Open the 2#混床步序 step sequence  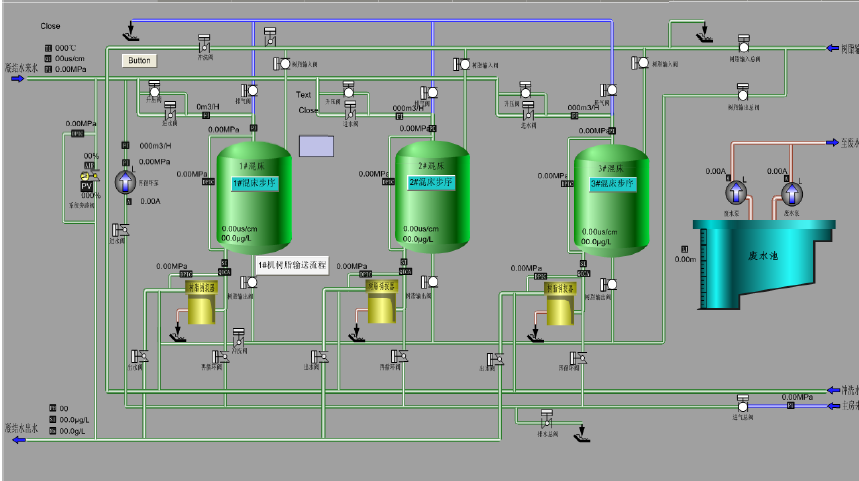point(432,184)
